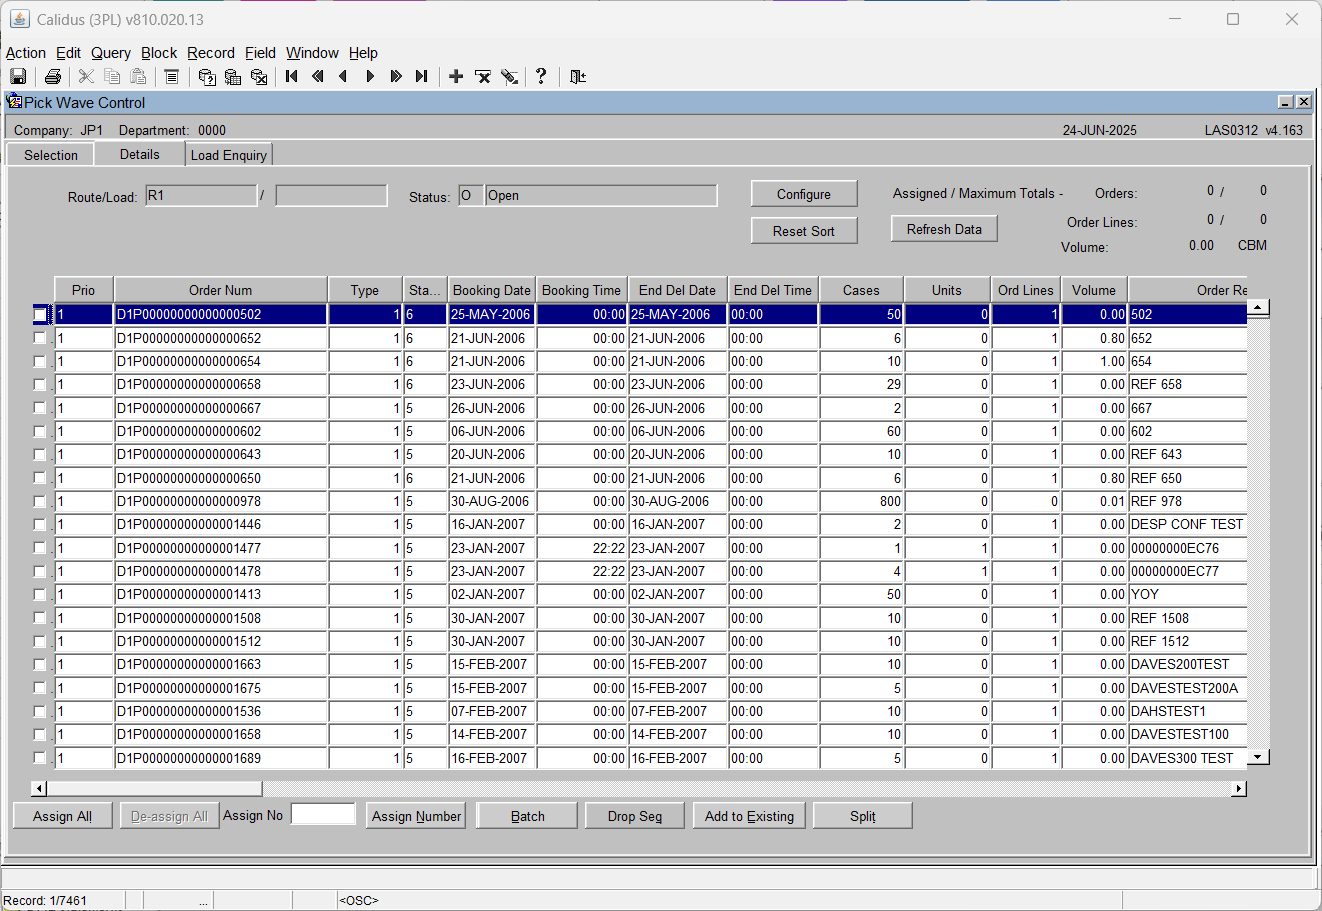1322x911 pixels.
Task: Click the 30-AUG-2006 booking date cell
Action: [492, 501]
